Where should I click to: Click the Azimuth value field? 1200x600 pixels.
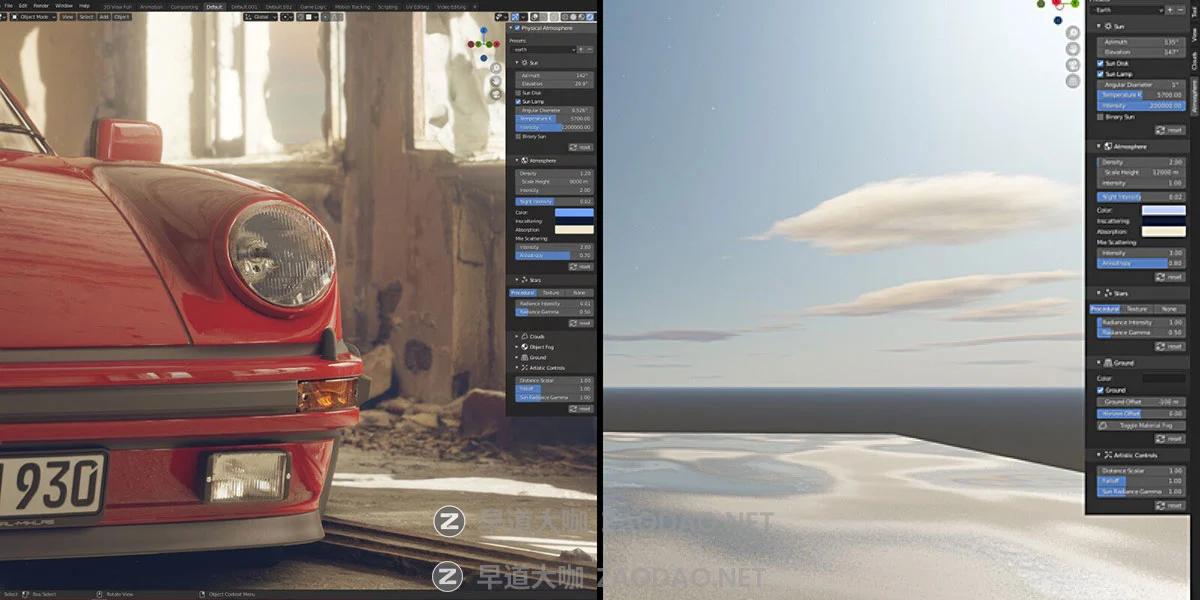(x=557, y=75)
